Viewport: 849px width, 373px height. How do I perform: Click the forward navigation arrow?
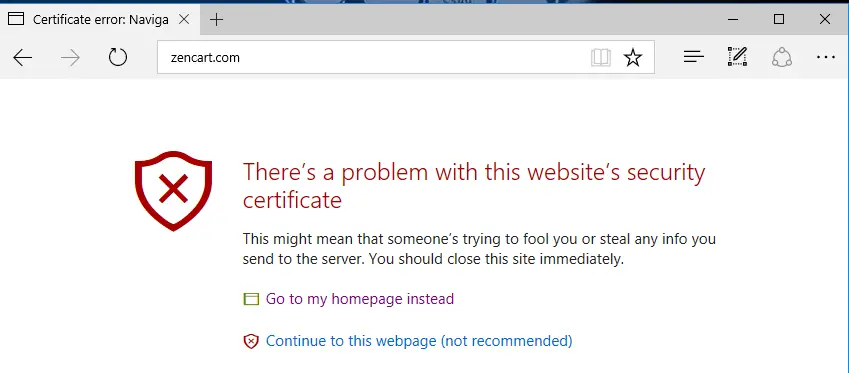pos(70,57)
